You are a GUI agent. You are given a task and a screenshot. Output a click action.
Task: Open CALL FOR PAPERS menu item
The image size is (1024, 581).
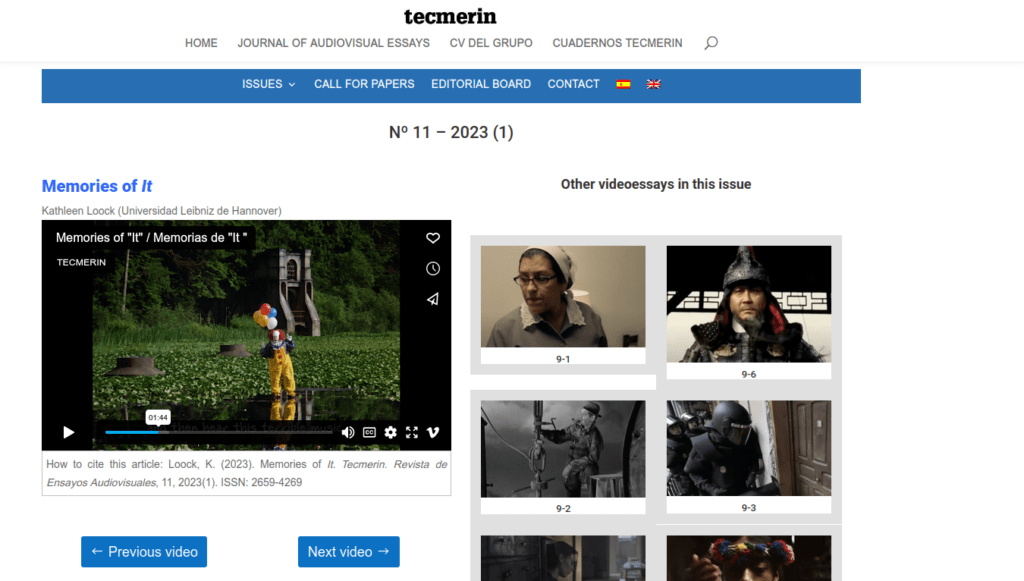[x=364, y=84]
